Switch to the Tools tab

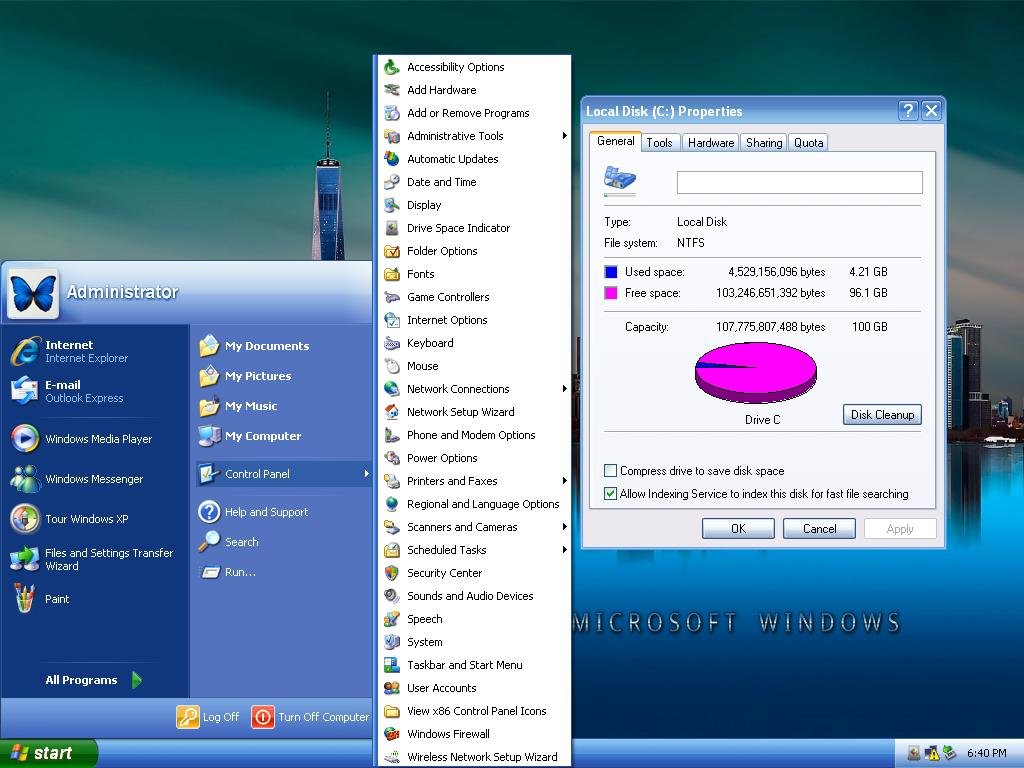coord(659,143)
